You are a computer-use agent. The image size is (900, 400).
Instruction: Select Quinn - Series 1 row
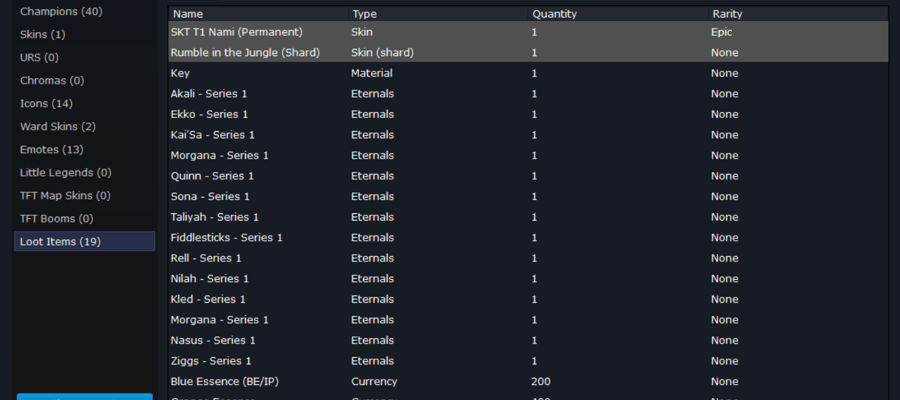[528, 176]
